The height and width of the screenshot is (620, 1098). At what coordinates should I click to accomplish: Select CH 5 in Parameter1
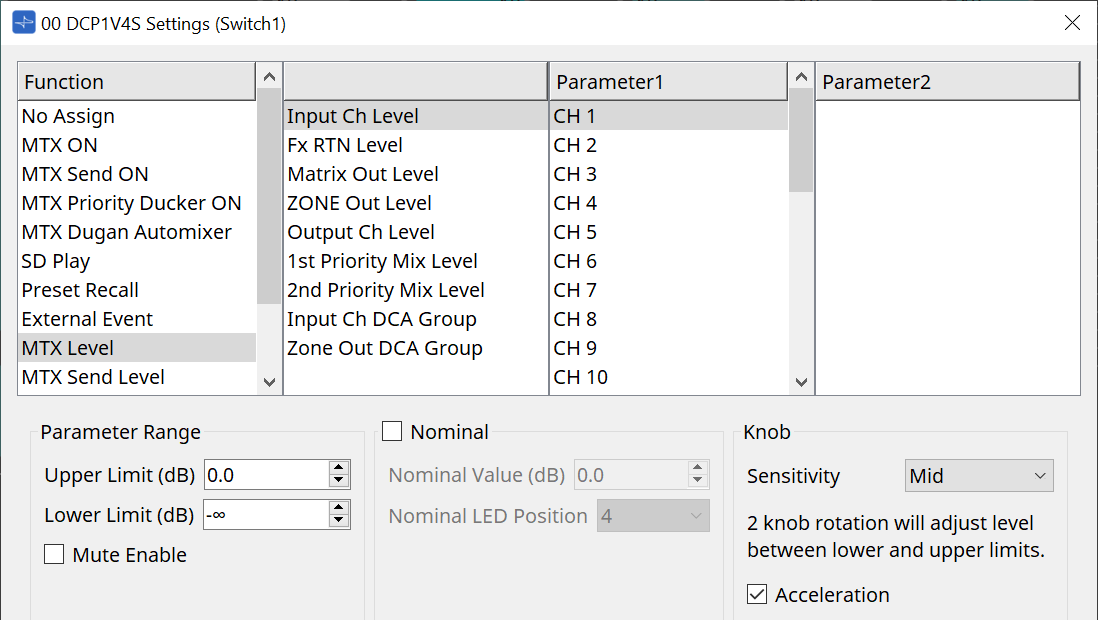pyautogui.click(x=575, y=232)
